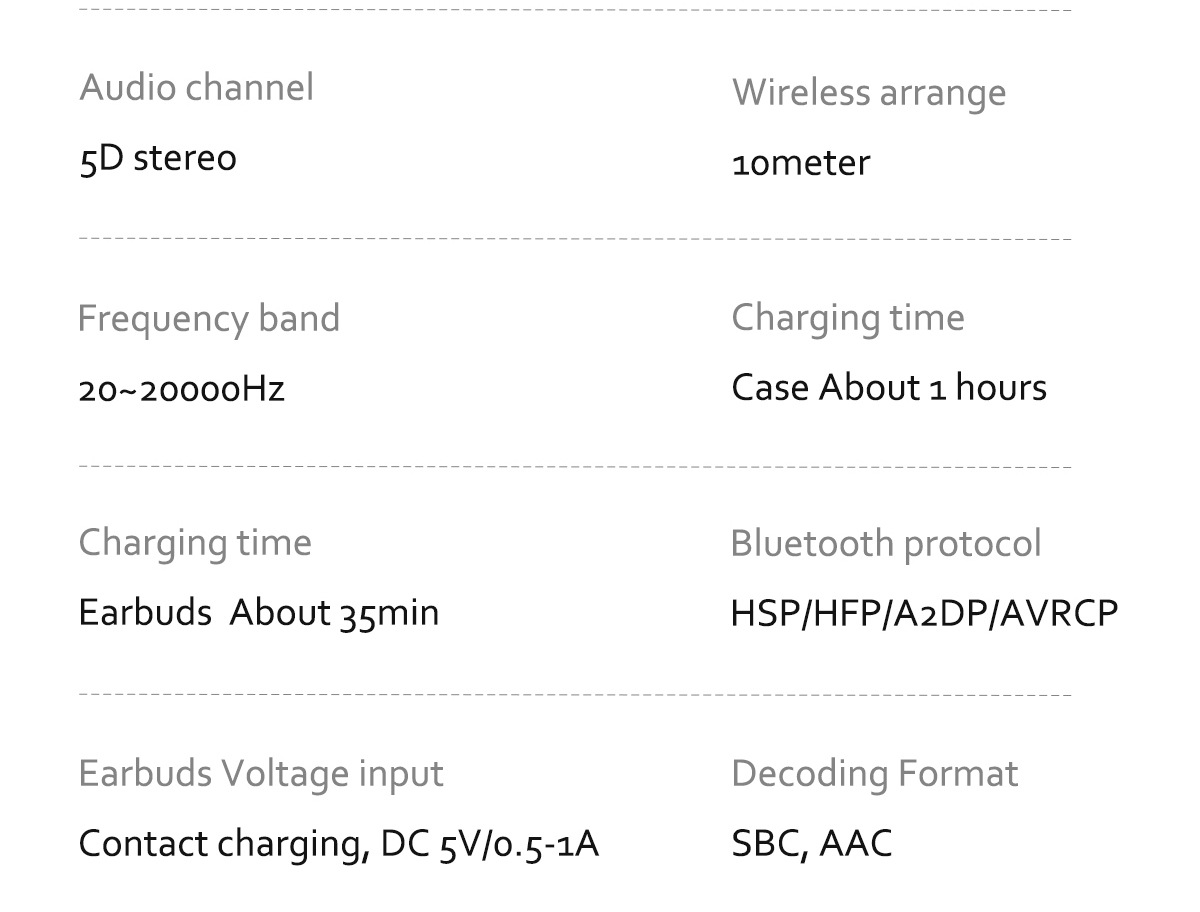
Task: Click dashed divider below Earbuds About 35min
Action: point(575,693)
